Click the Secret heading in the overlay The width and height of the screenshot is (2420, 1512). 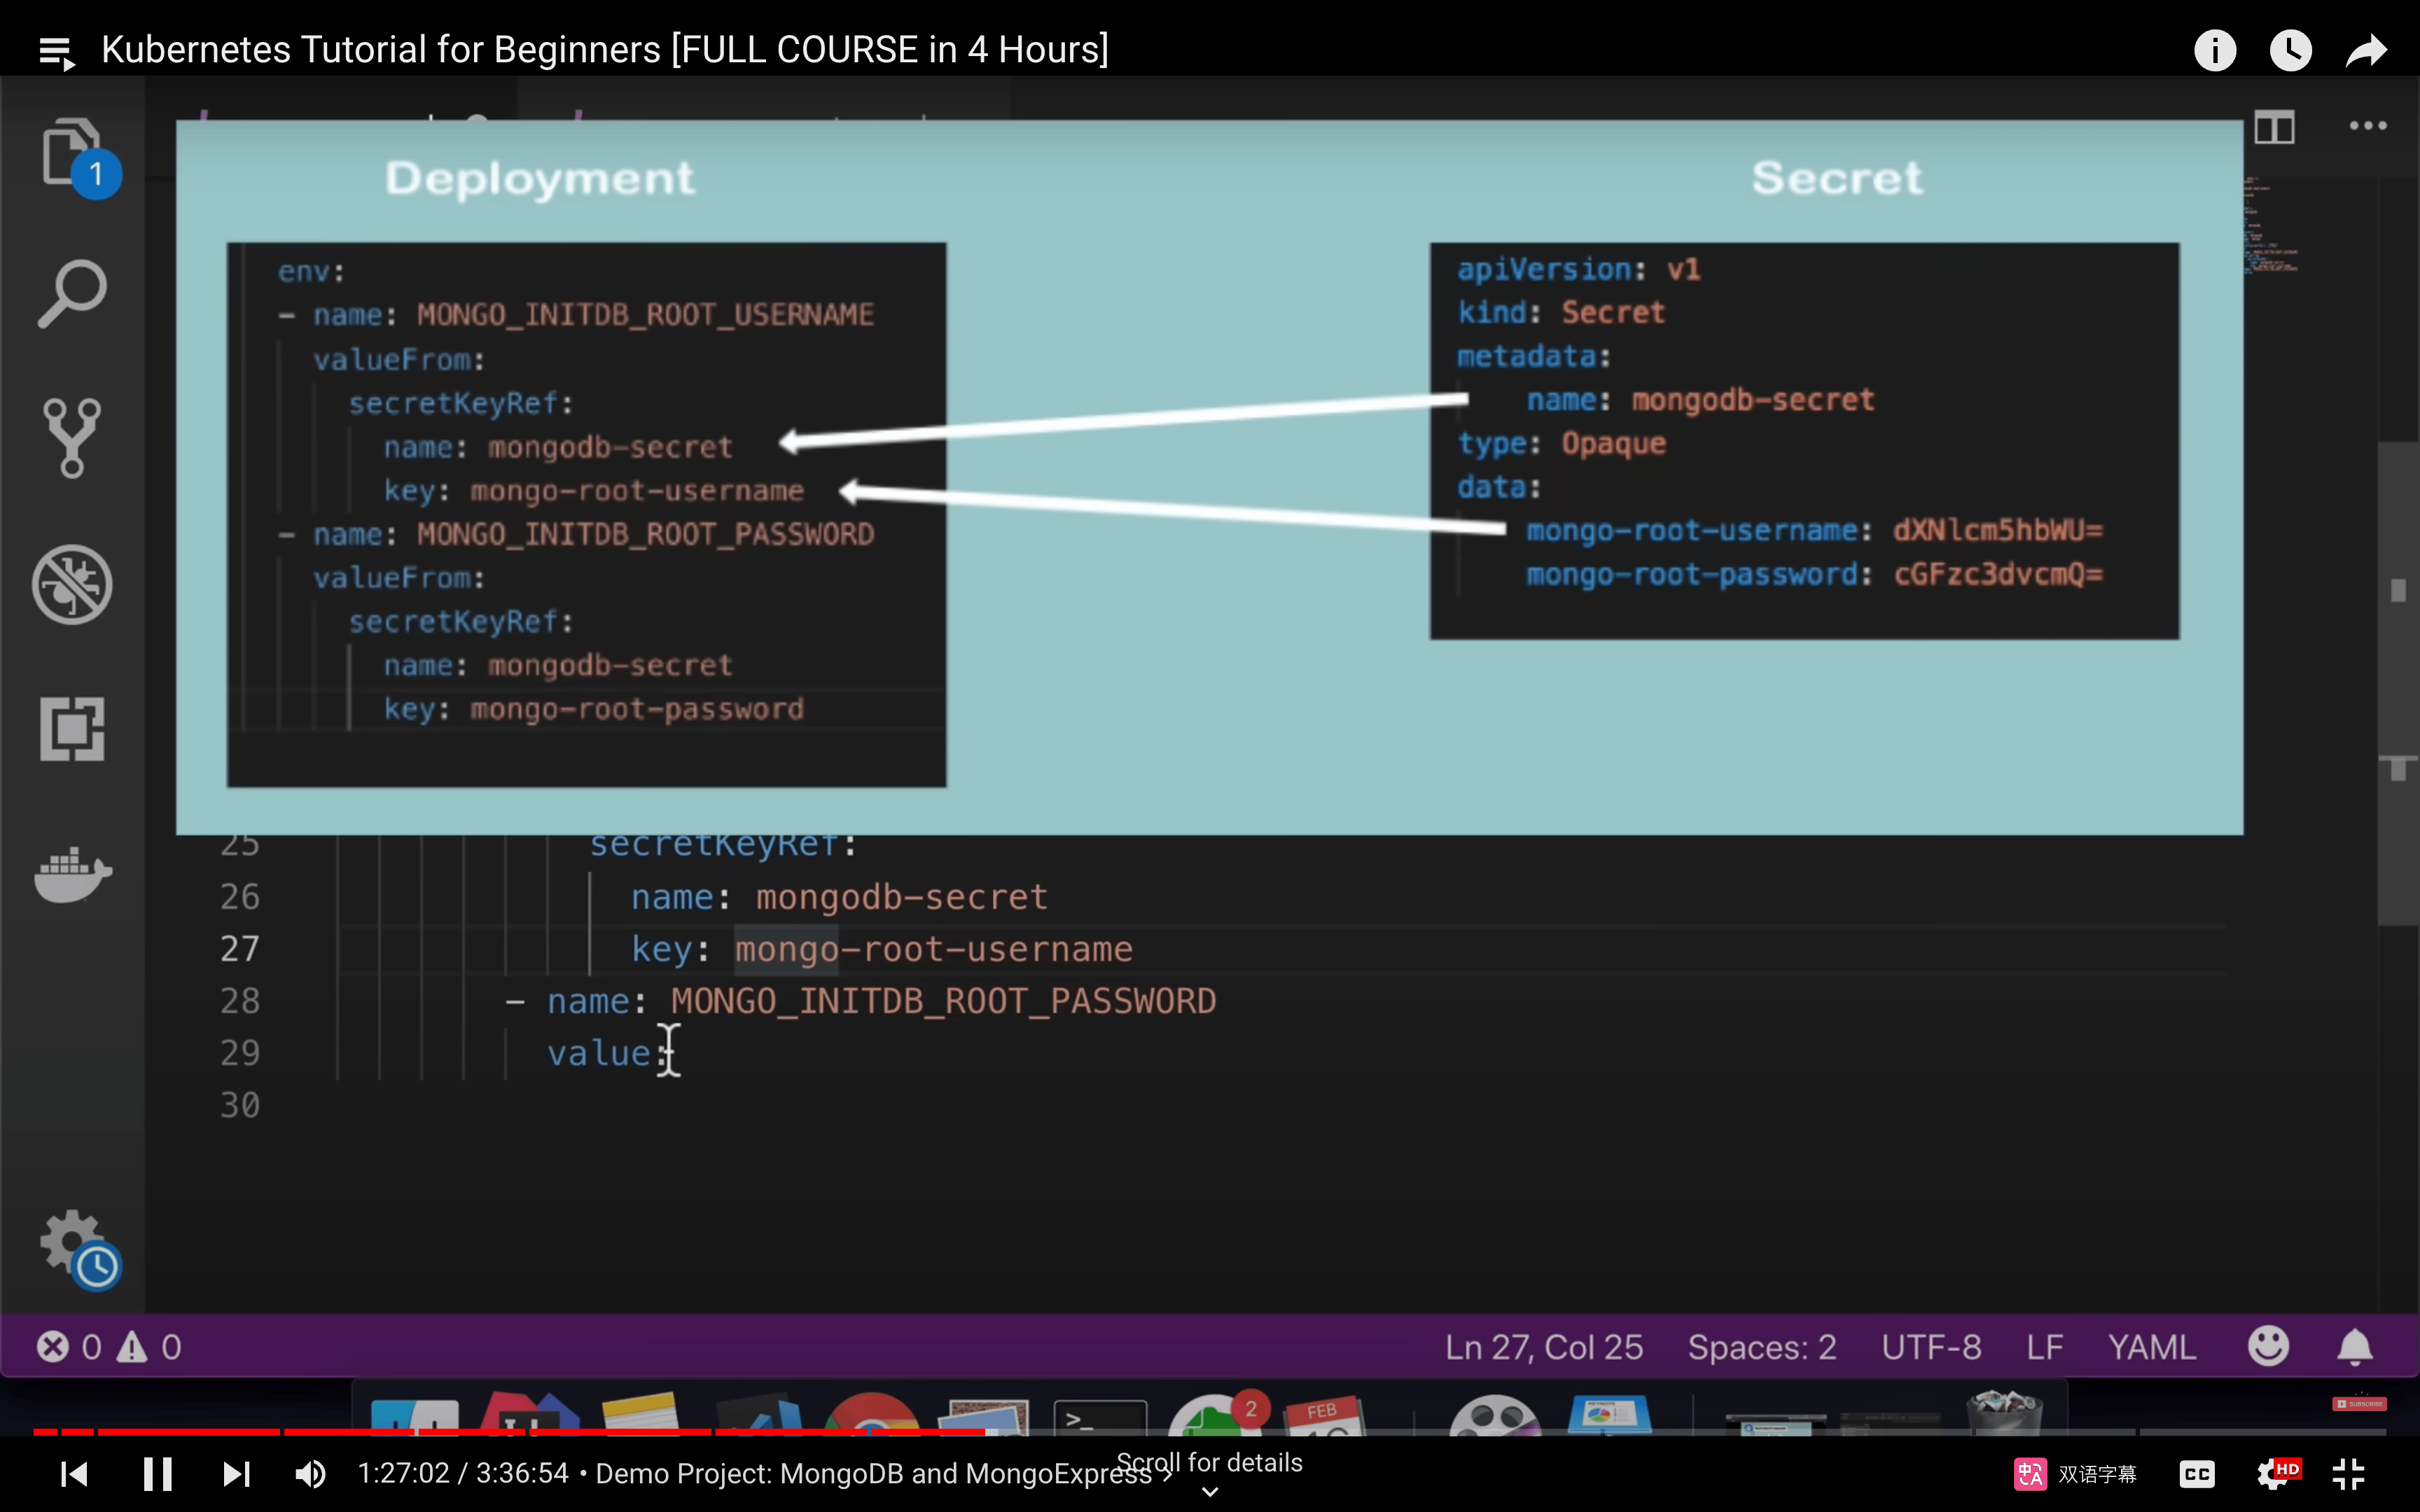click(1837, 178)
